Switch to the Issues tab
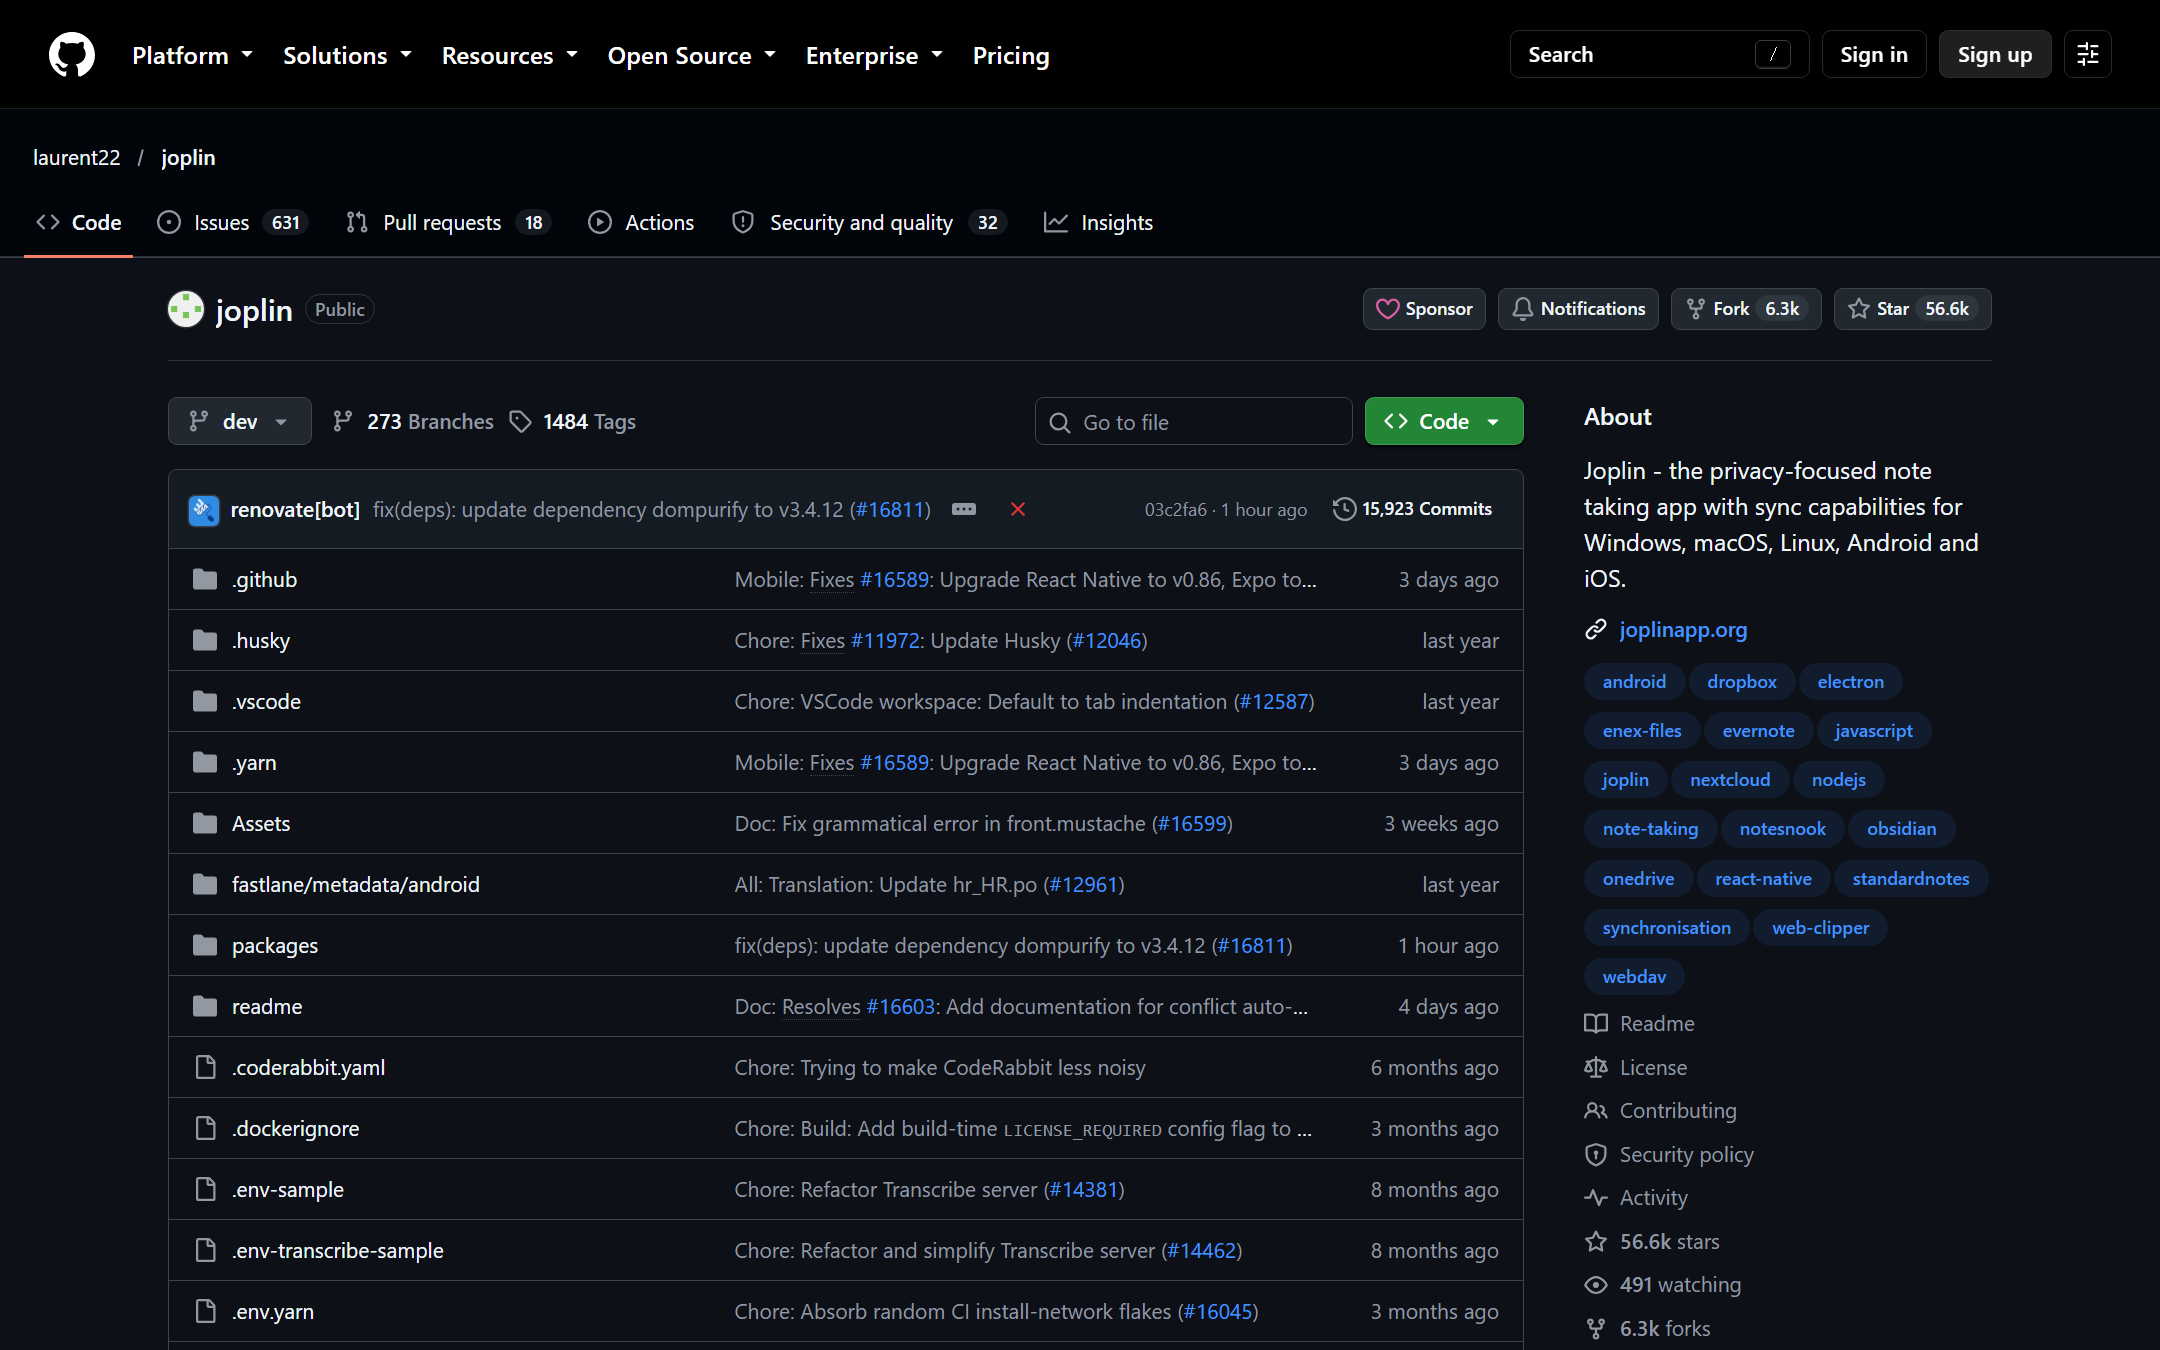Image resolution: width=2160 pixels, height=1350 pixels. (232, 222)
